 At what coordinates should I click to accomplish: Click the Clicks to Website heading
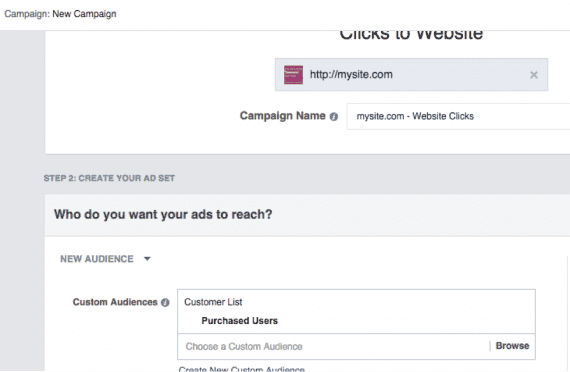coord(411,35)
